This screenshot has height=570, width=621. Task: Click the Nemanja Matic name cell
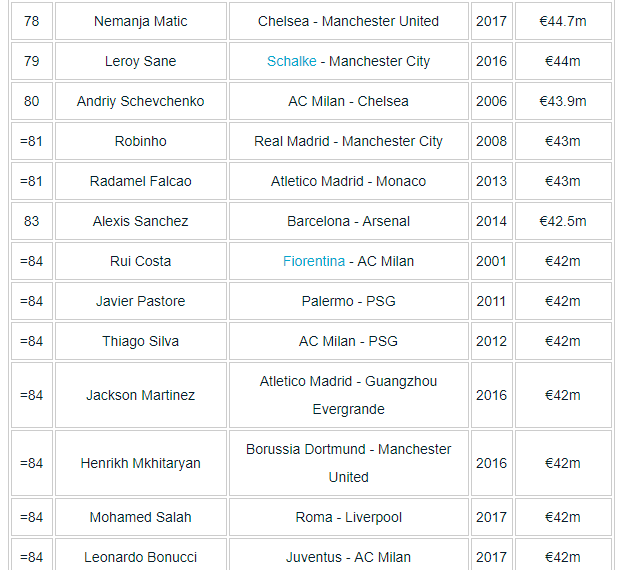point(140,21)
